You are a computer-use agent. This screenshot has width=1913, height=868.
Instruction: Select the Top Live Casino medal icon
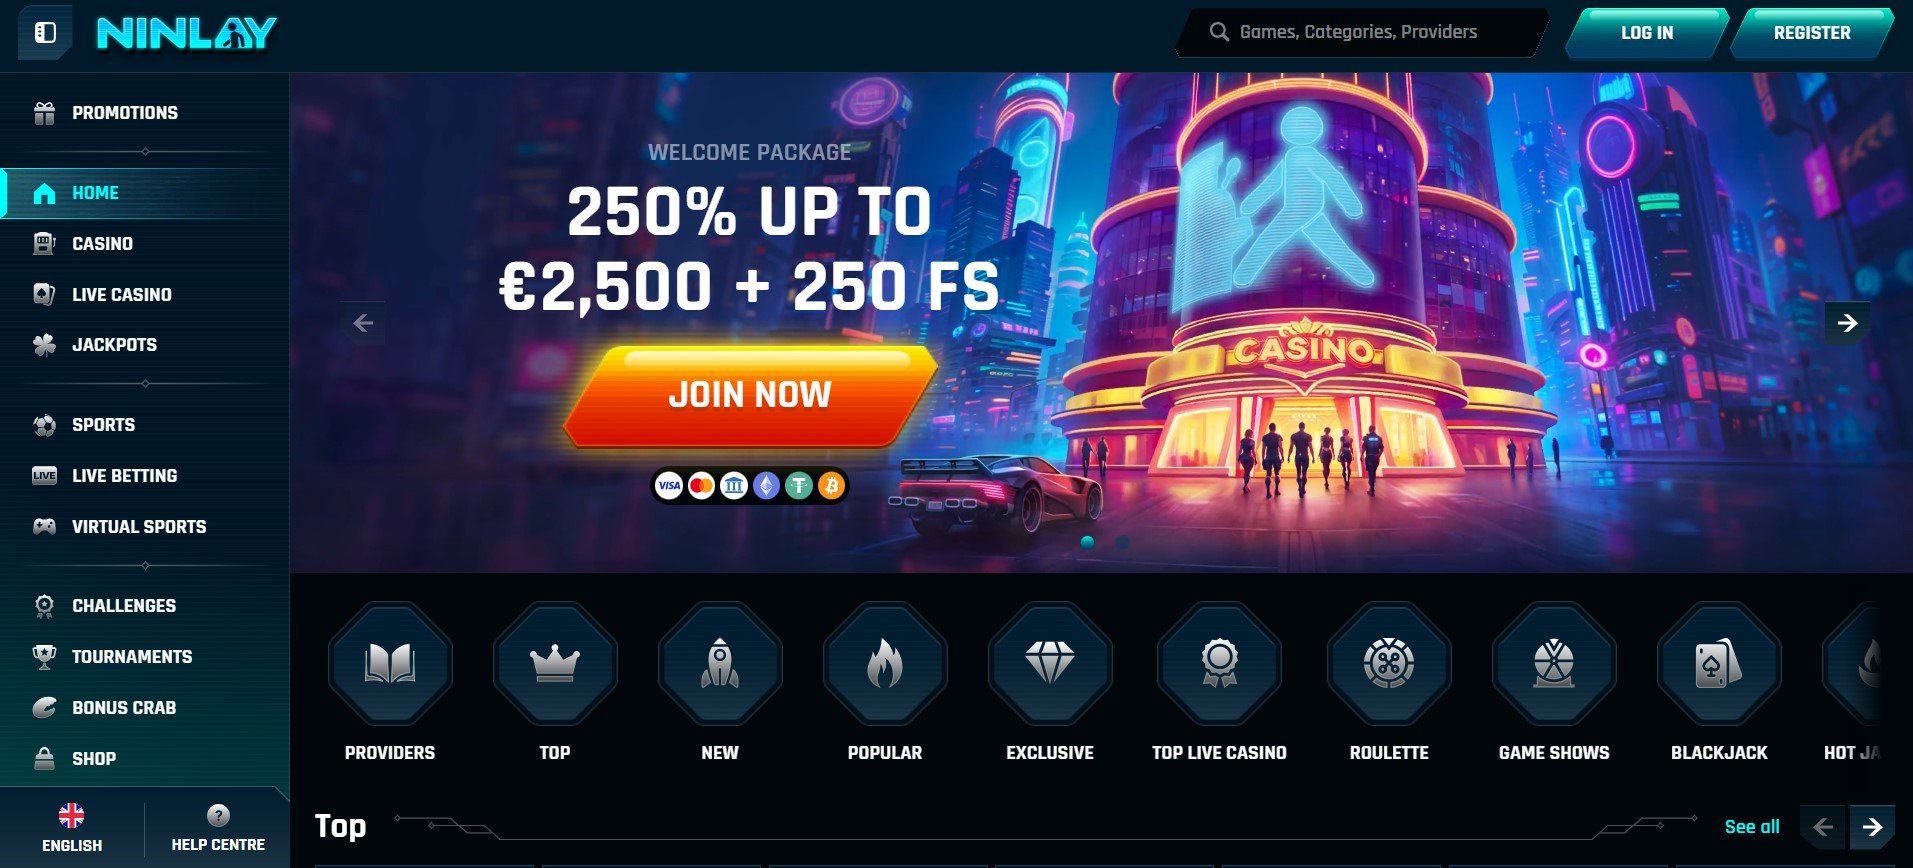(1219, 664)
